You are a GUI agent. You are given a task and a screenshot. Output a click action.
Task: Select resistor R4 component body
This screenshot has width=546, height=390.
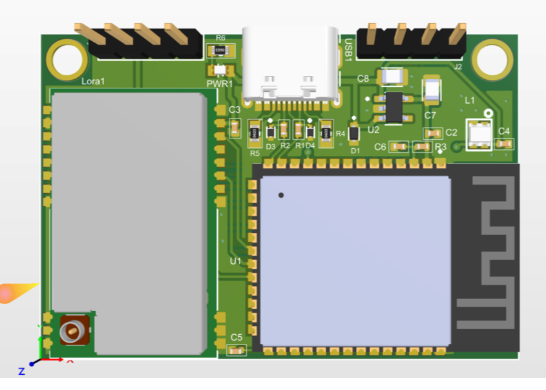pos(326,133)
